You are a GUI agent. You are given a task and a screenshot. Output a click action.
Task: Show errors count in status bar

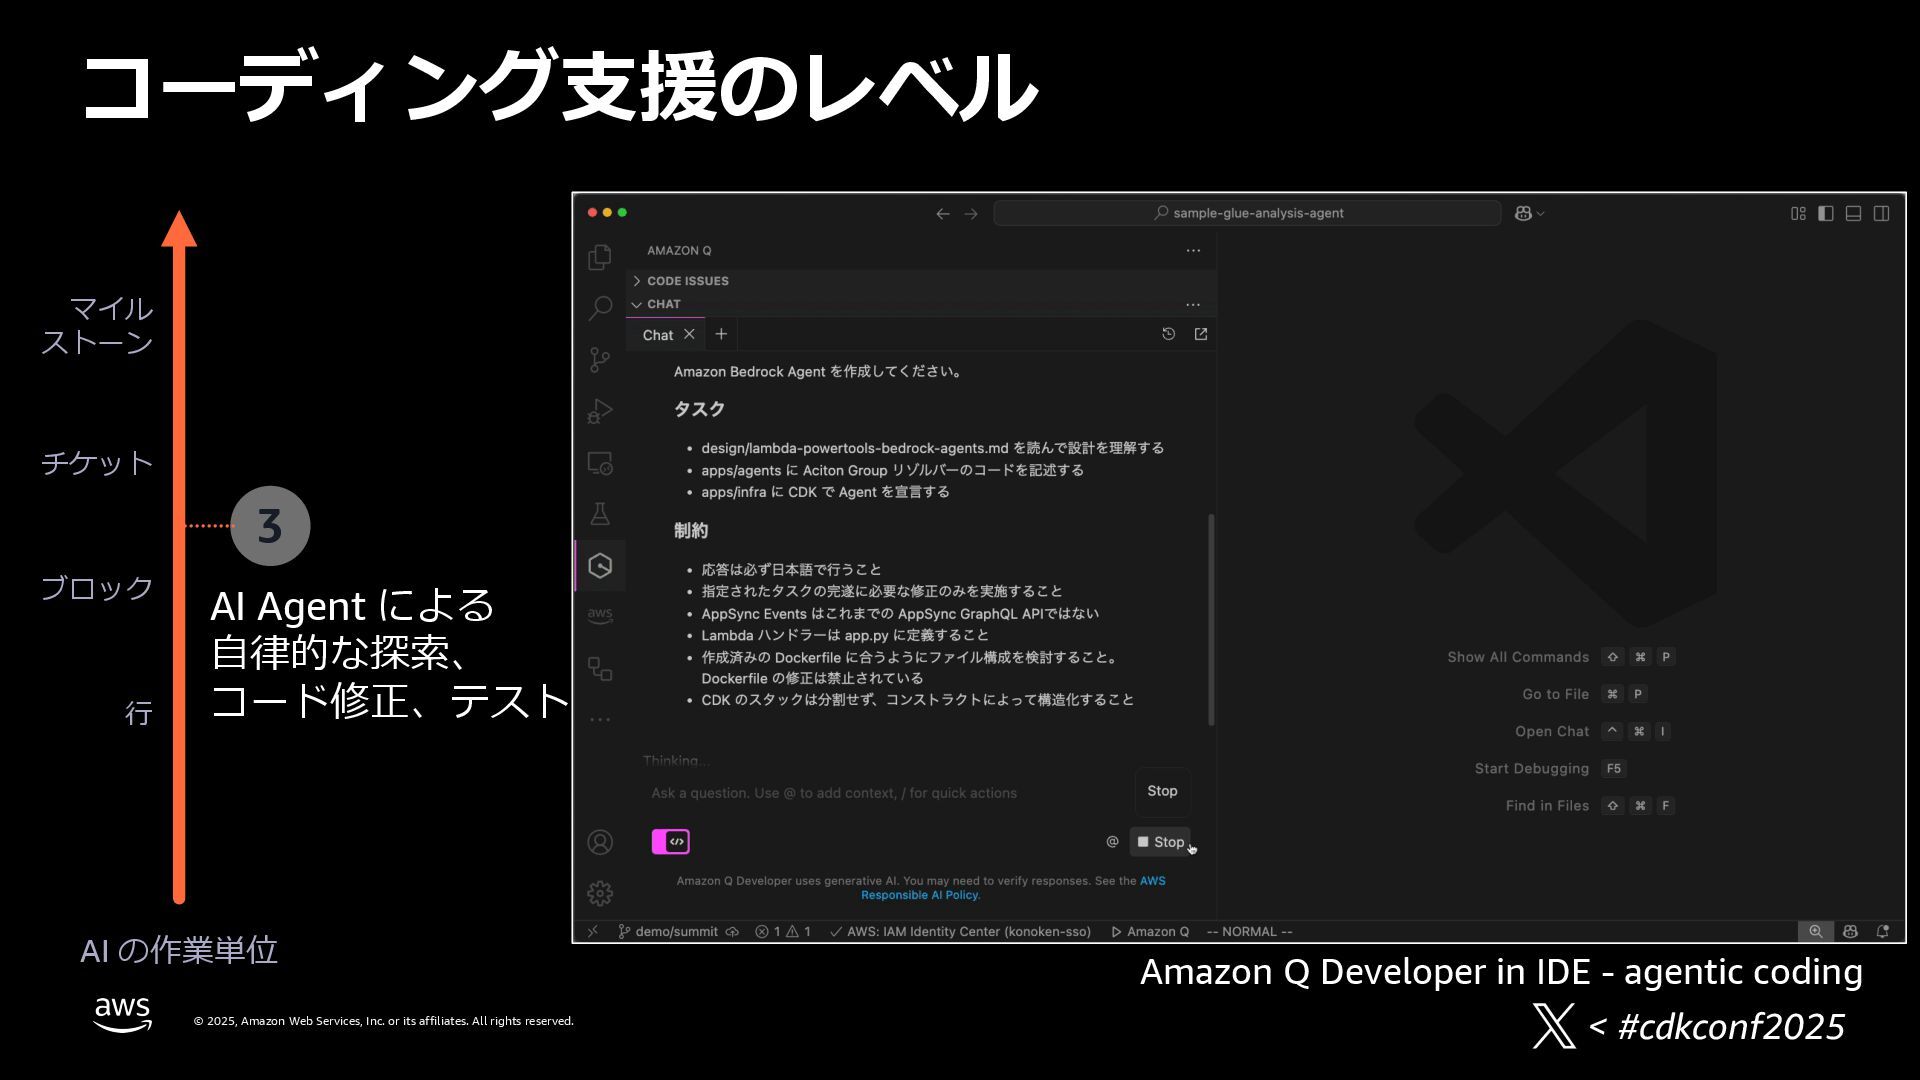tap(767, 931)
